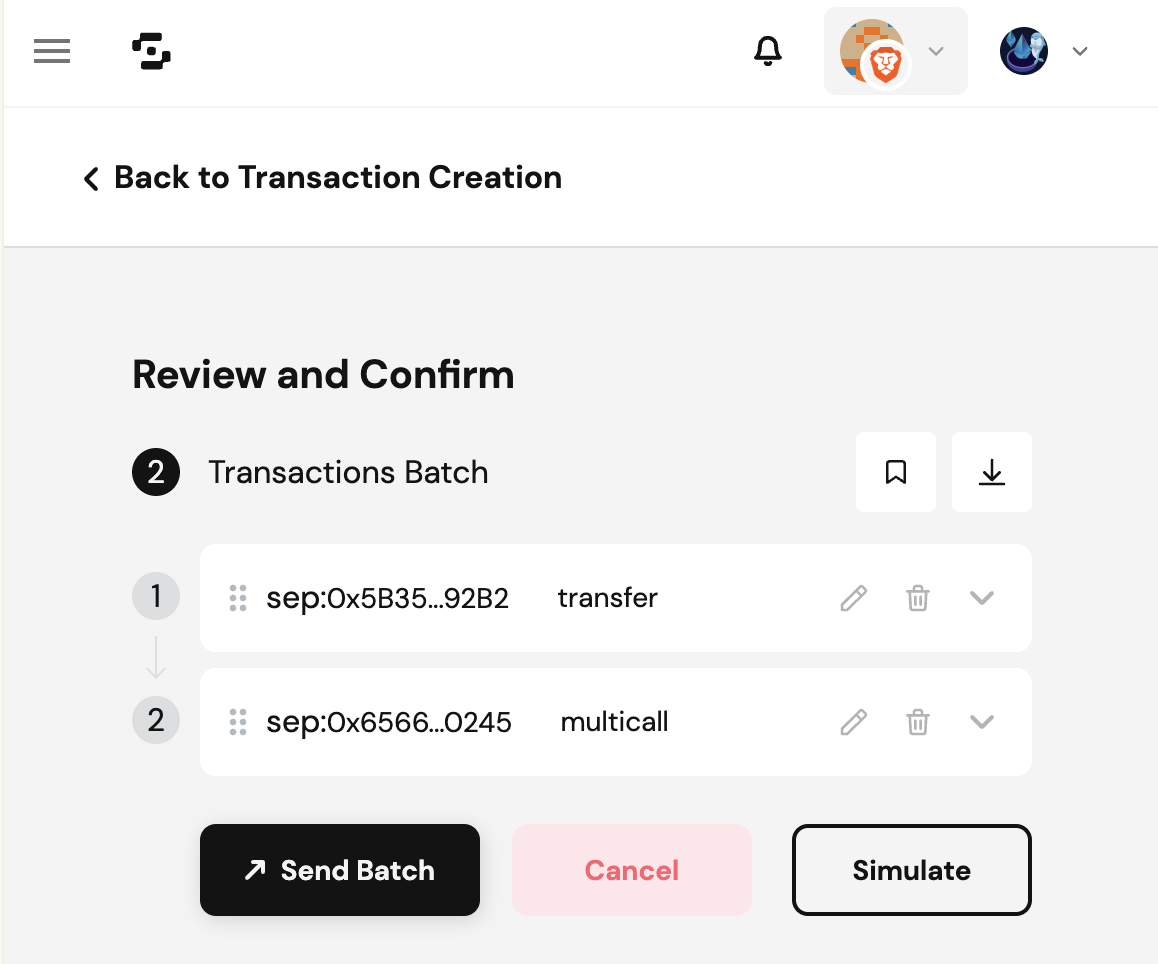
Task: Save batch with the bookmark icon
Action: (896, 472)
